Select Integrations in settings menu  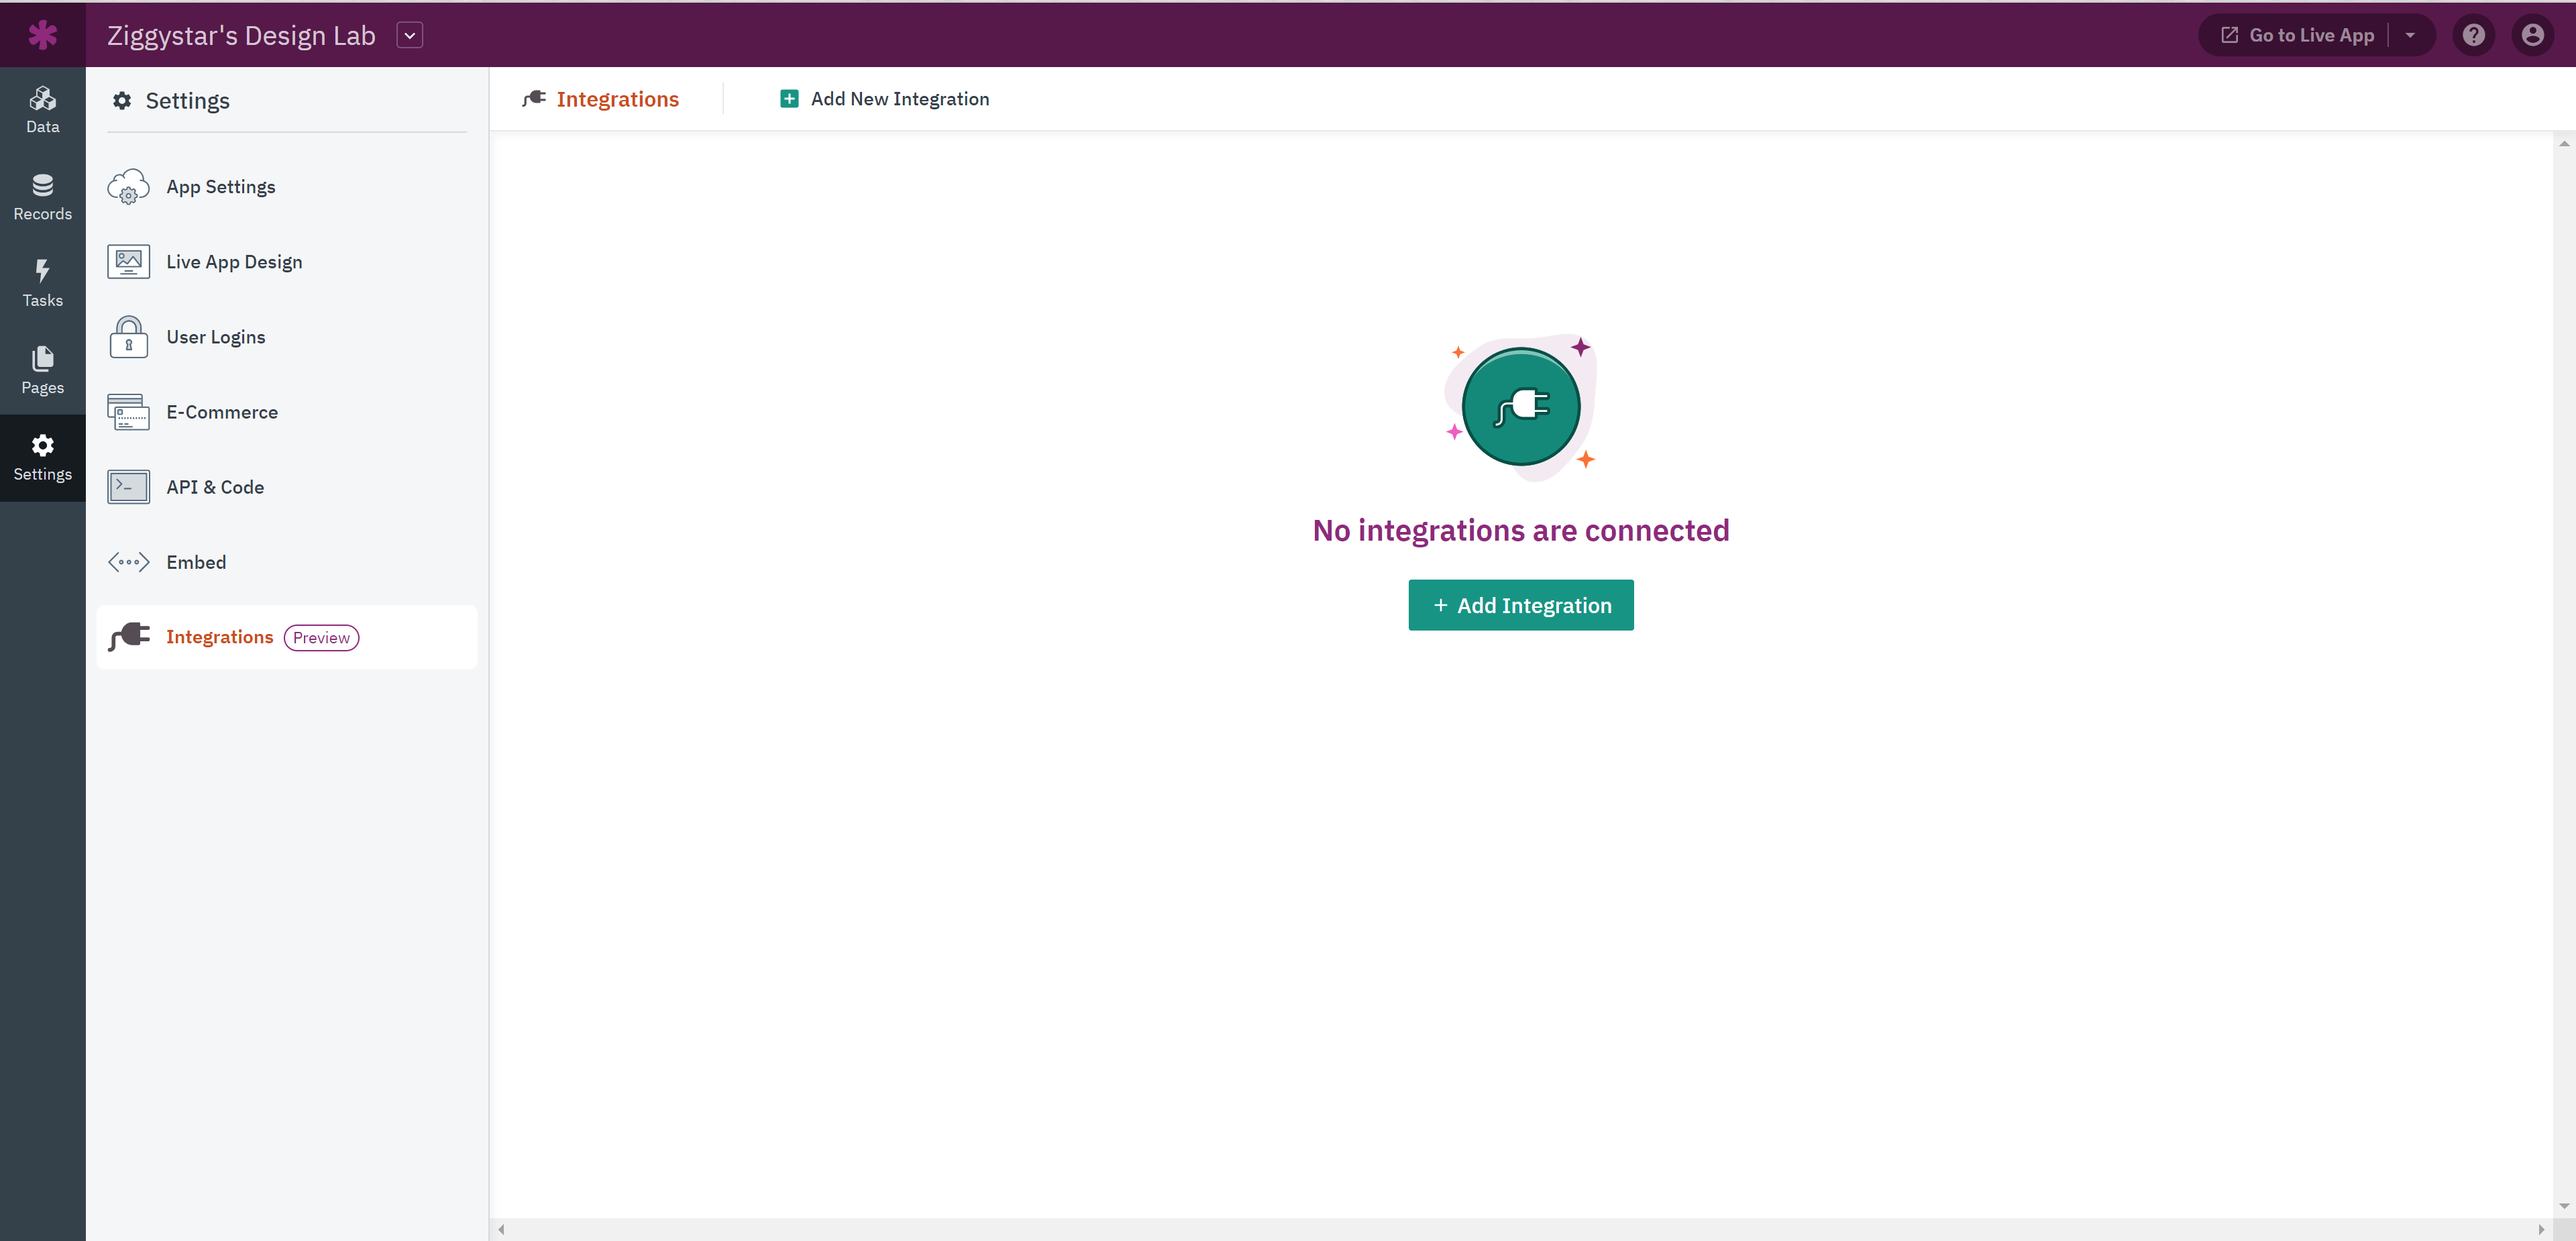(x=287, y=637)
